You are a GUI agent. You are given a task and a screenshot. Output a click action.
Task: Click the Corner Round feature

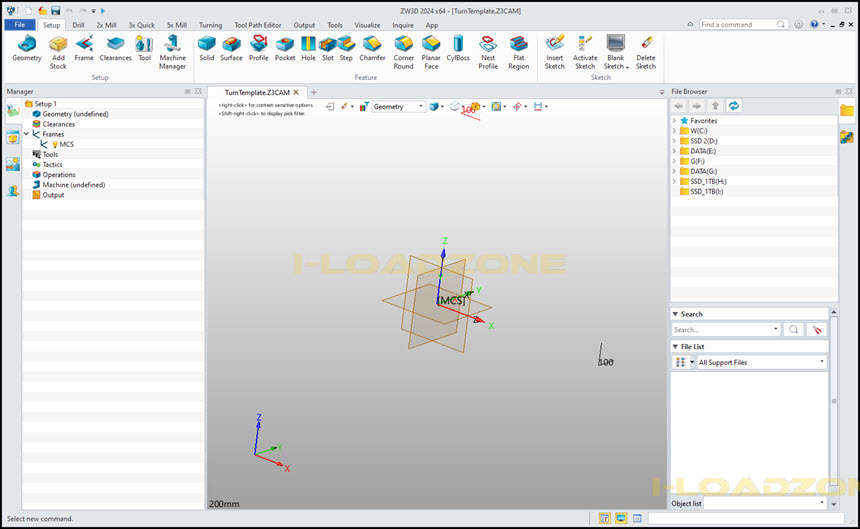pos(403,53)
